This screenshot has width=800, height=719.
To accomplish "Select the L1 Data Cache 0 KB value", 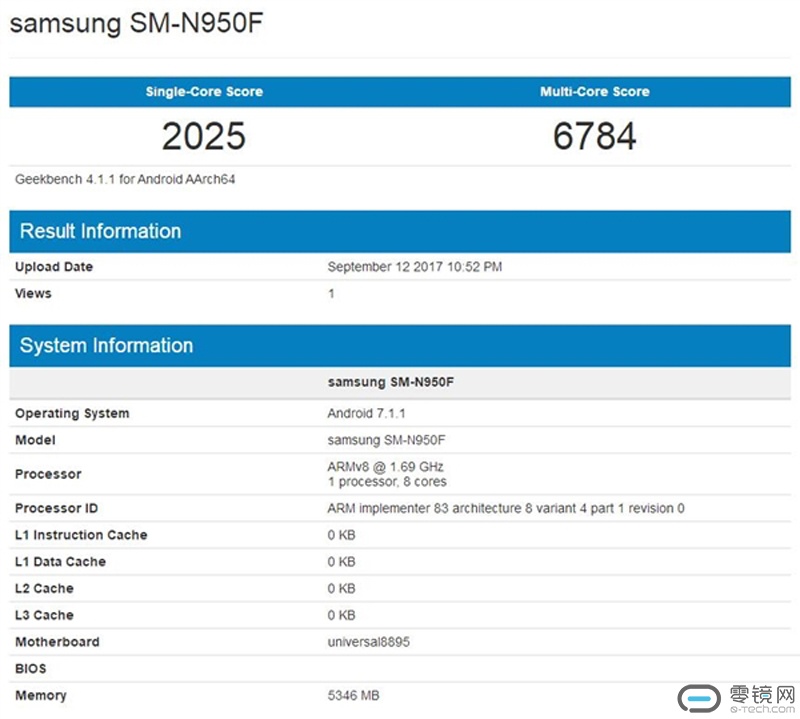I will click(x=341, y=561).
